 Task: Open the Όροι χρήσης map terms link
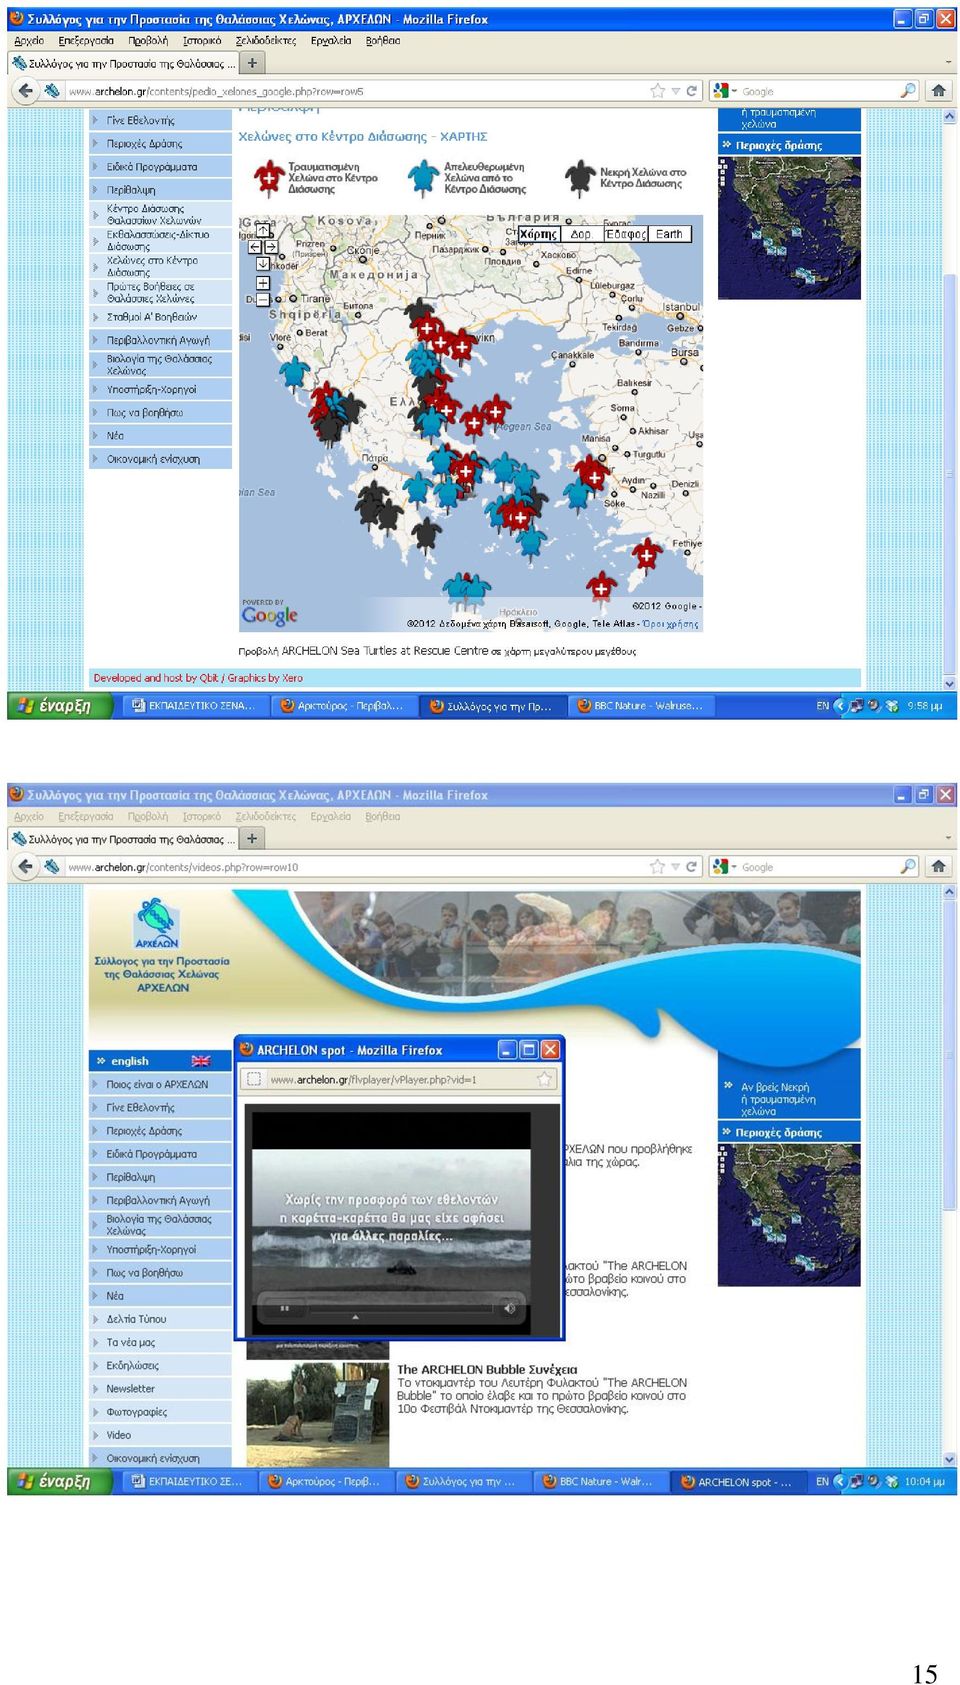tap(671, 624)
